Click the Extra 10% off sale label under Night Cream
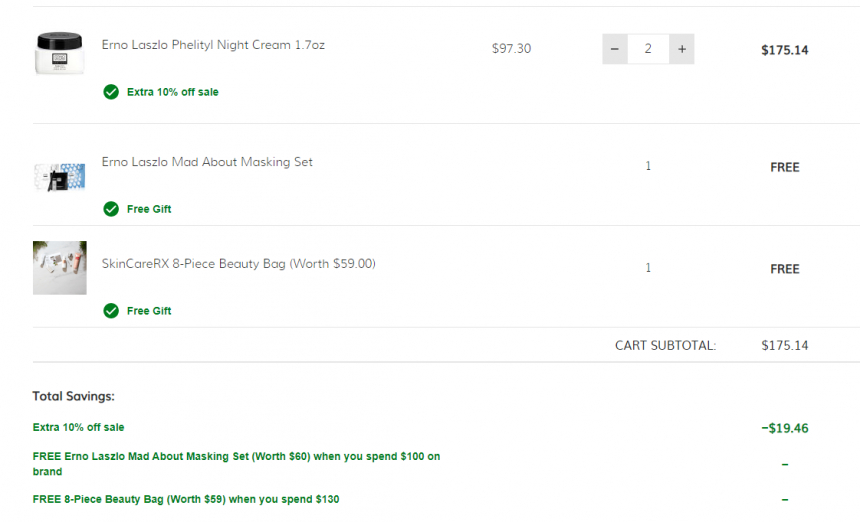 pyautogui.click(x=172, y=92)
